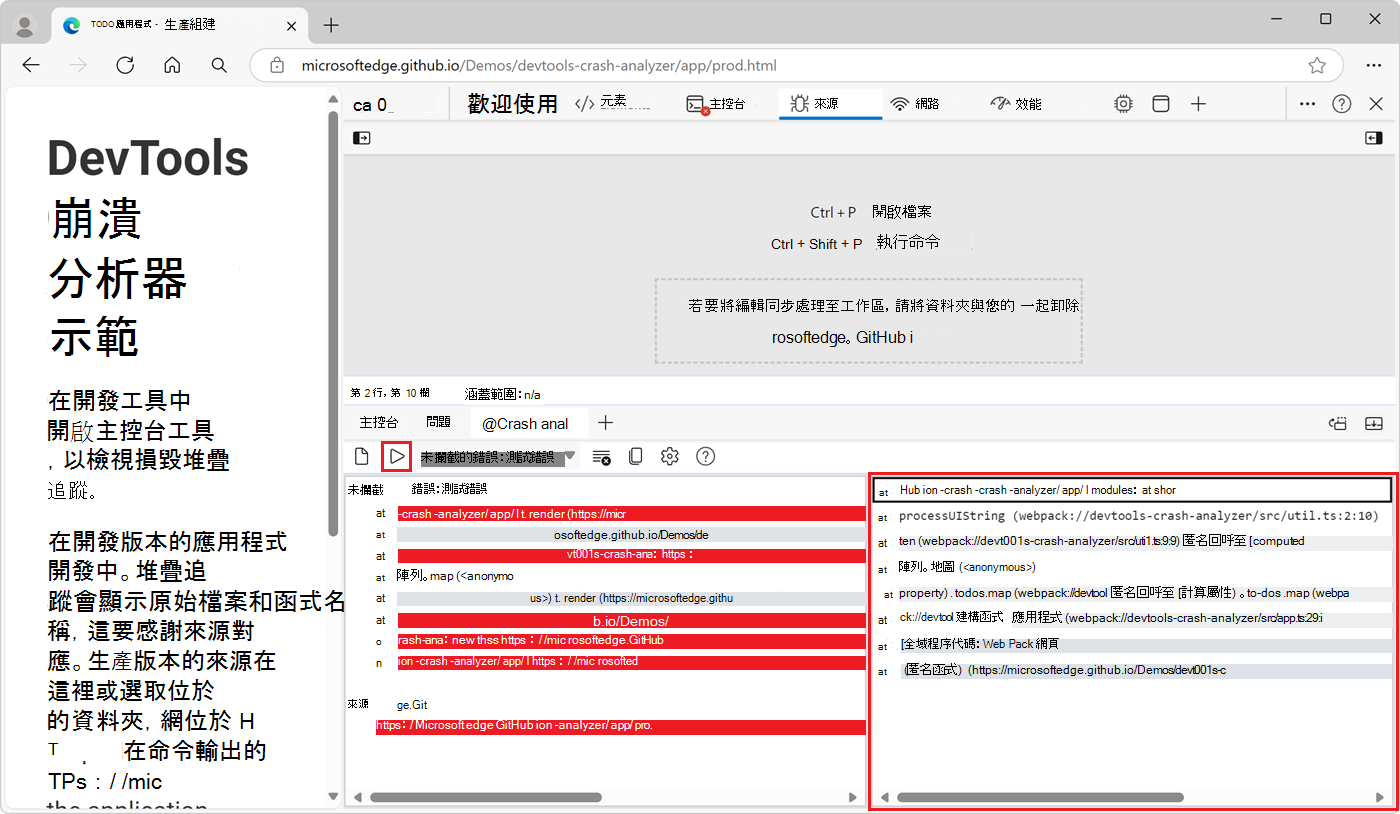Open a new file in Crash Analyzer

tap(361, 456)
